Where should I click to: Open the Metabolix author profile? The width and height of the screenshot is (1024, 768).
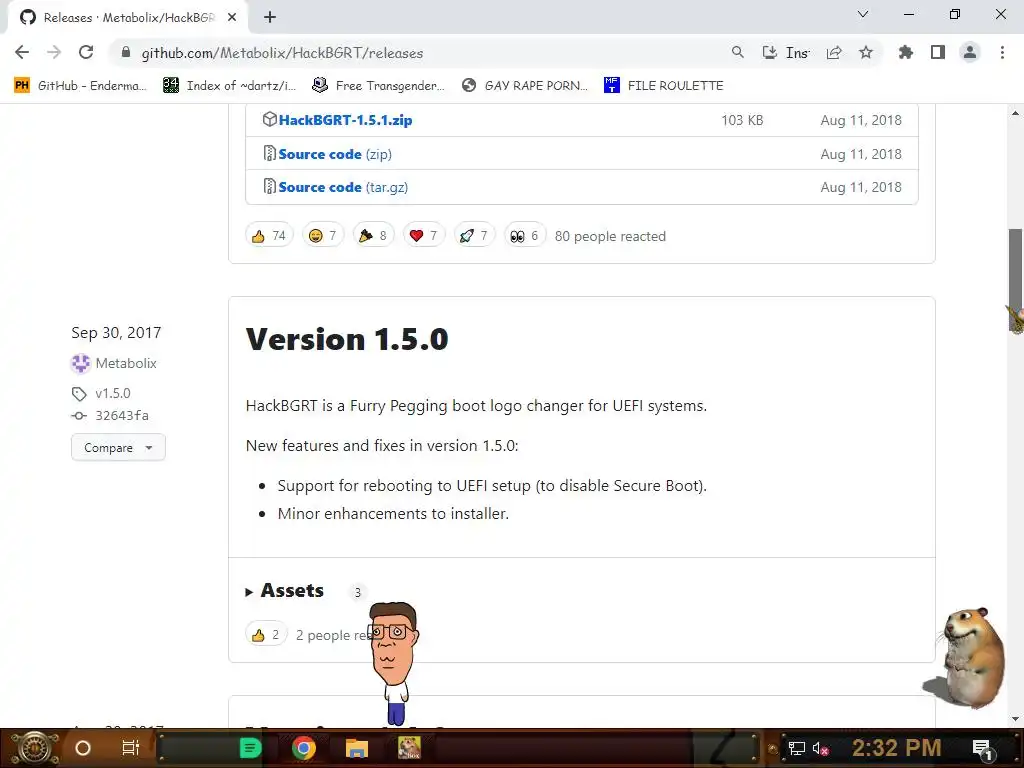pos(126,363)
